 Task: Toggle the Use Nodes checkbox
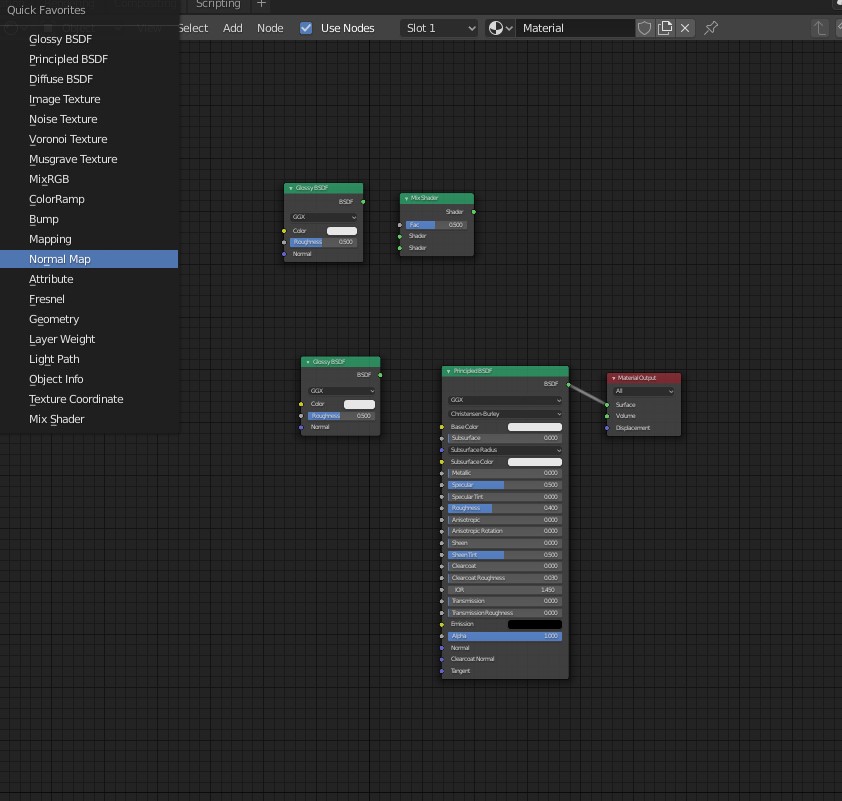[x=306, y=28]
